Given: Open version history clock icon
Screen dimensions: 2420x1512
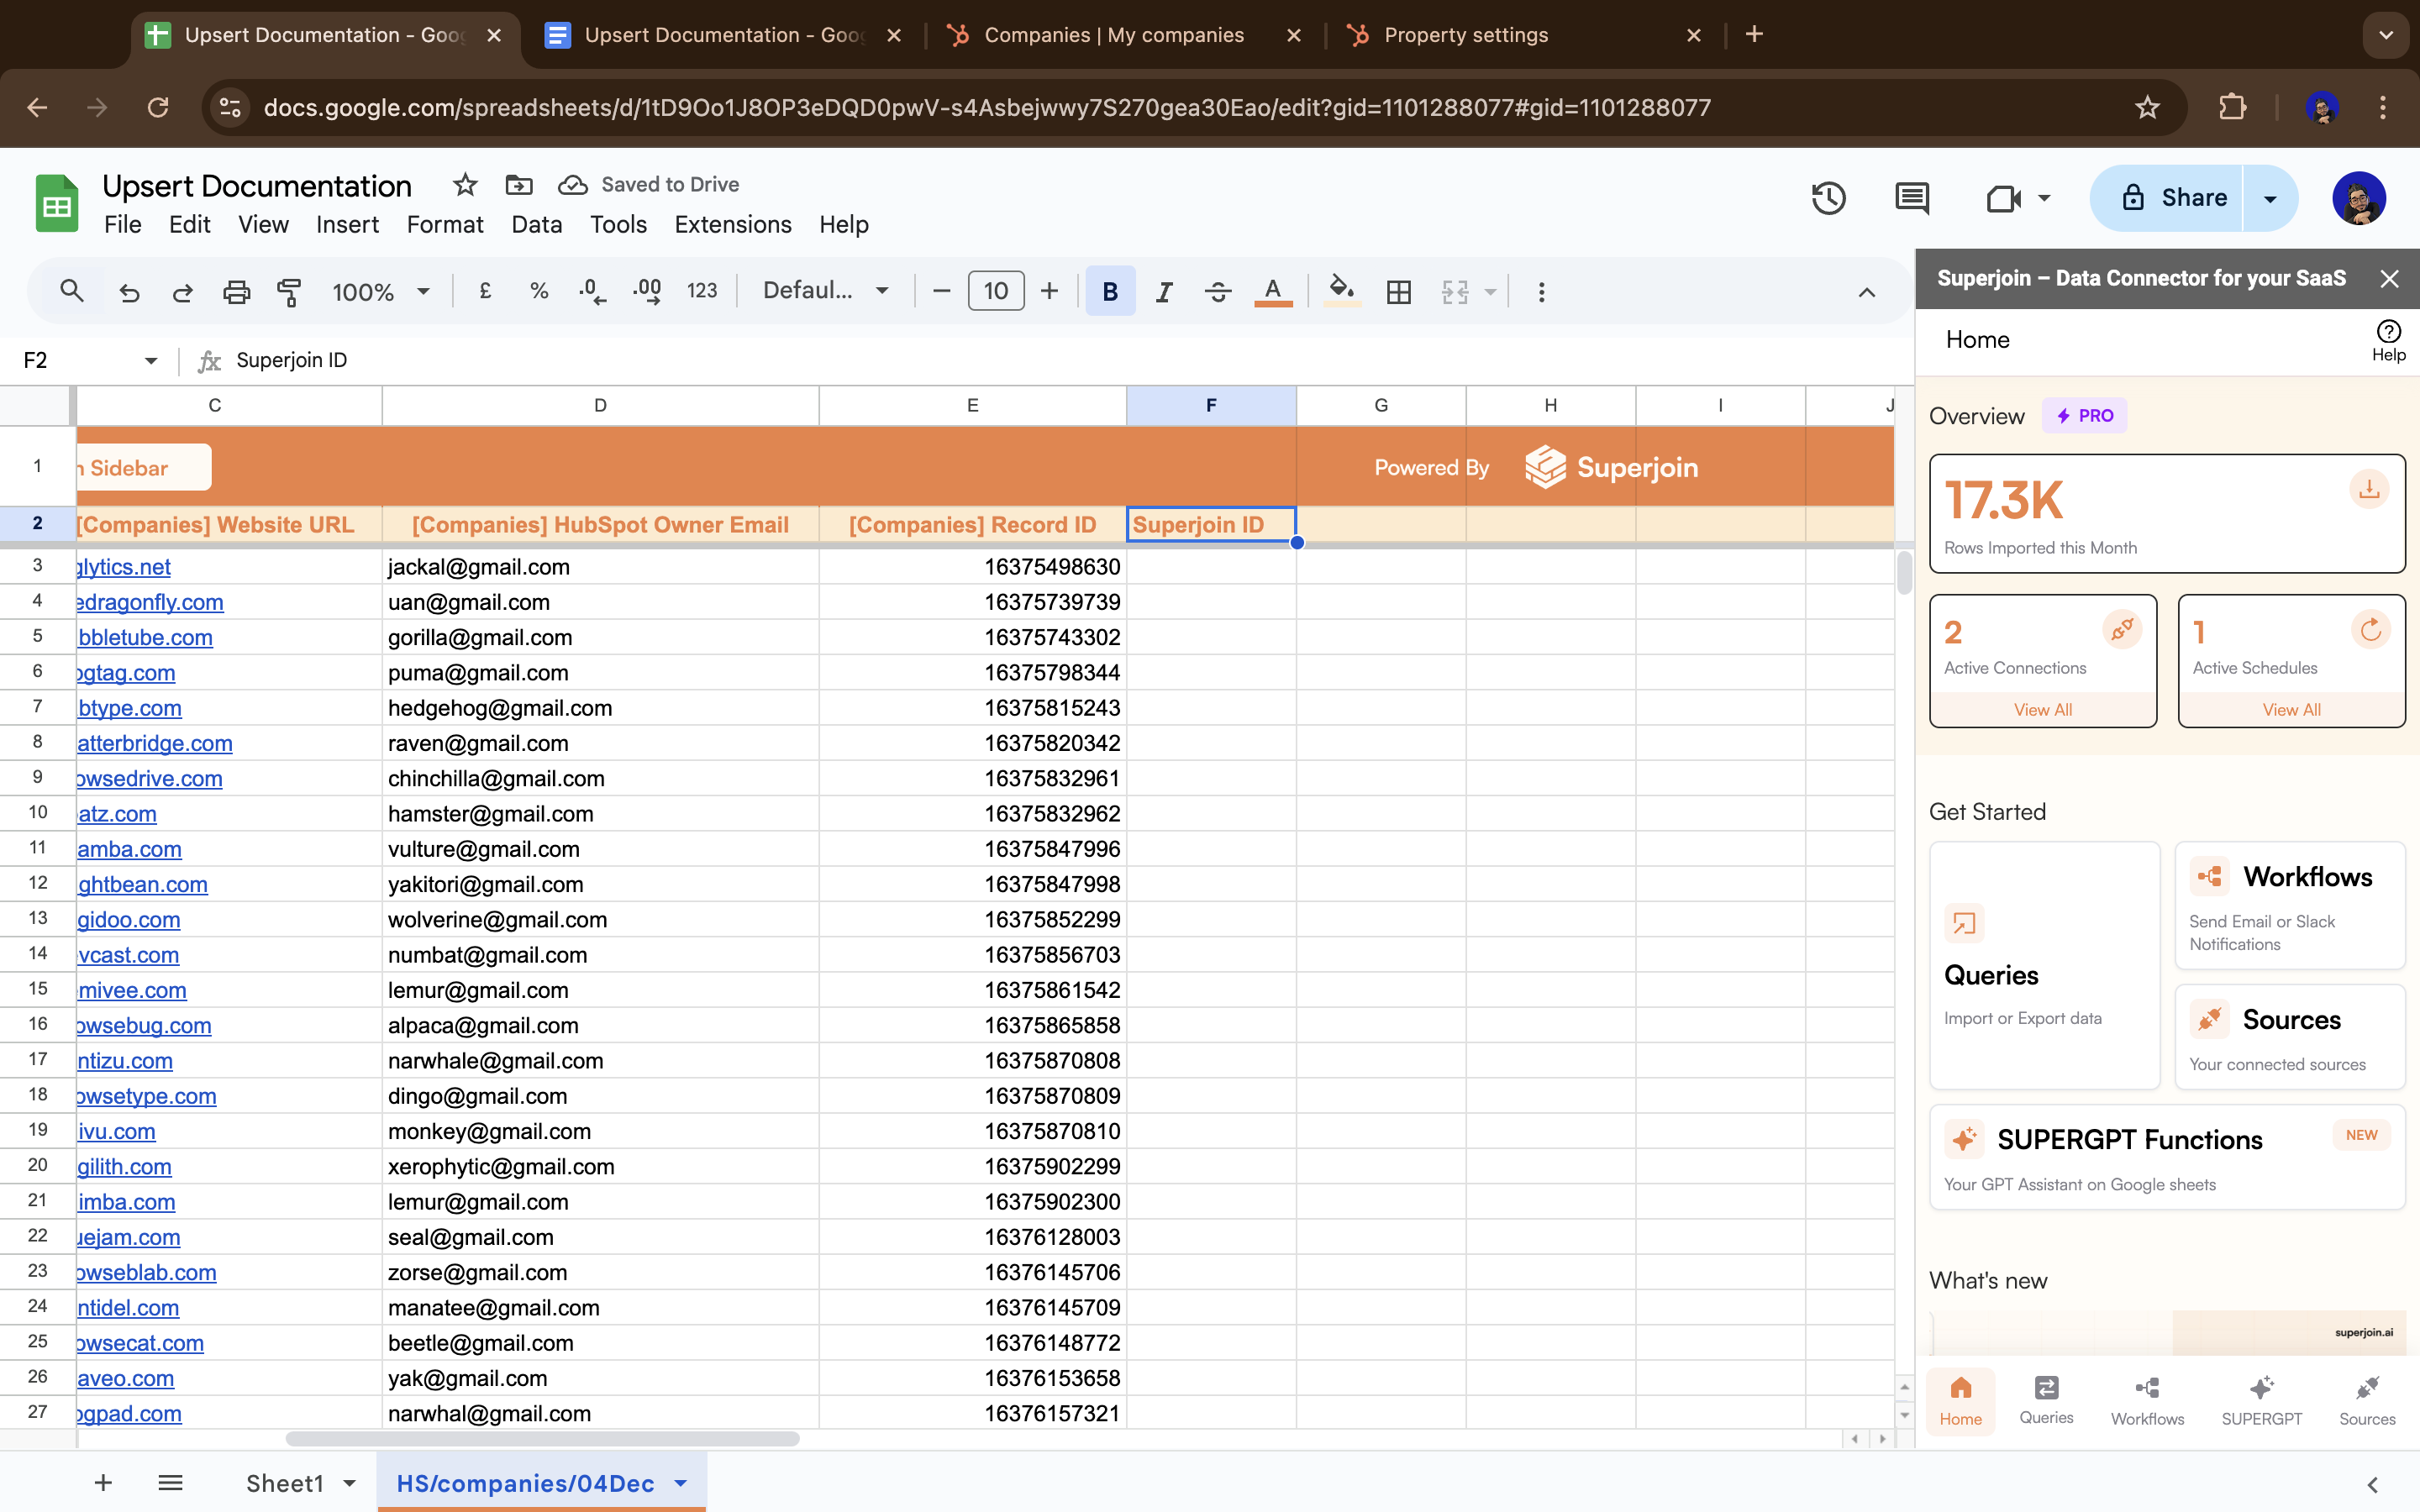Looking at the screenshot, I should click(1828, 198).
